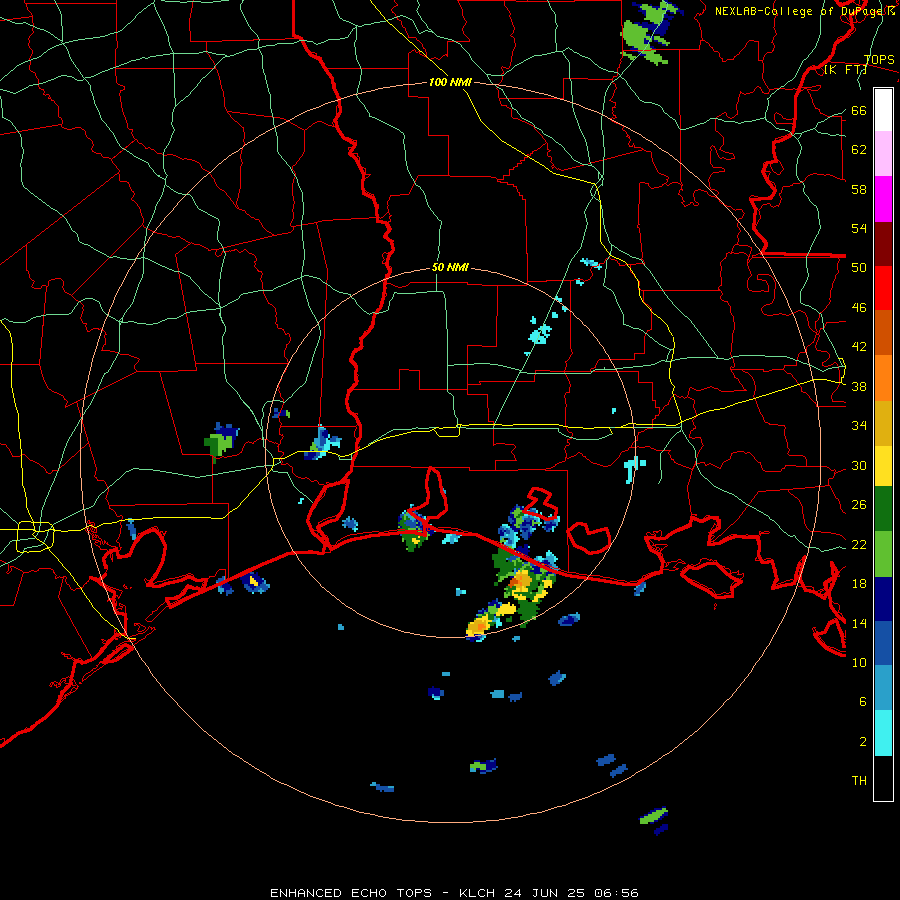
Task: Click the legend value 38
Action: (x=859, y=387)
